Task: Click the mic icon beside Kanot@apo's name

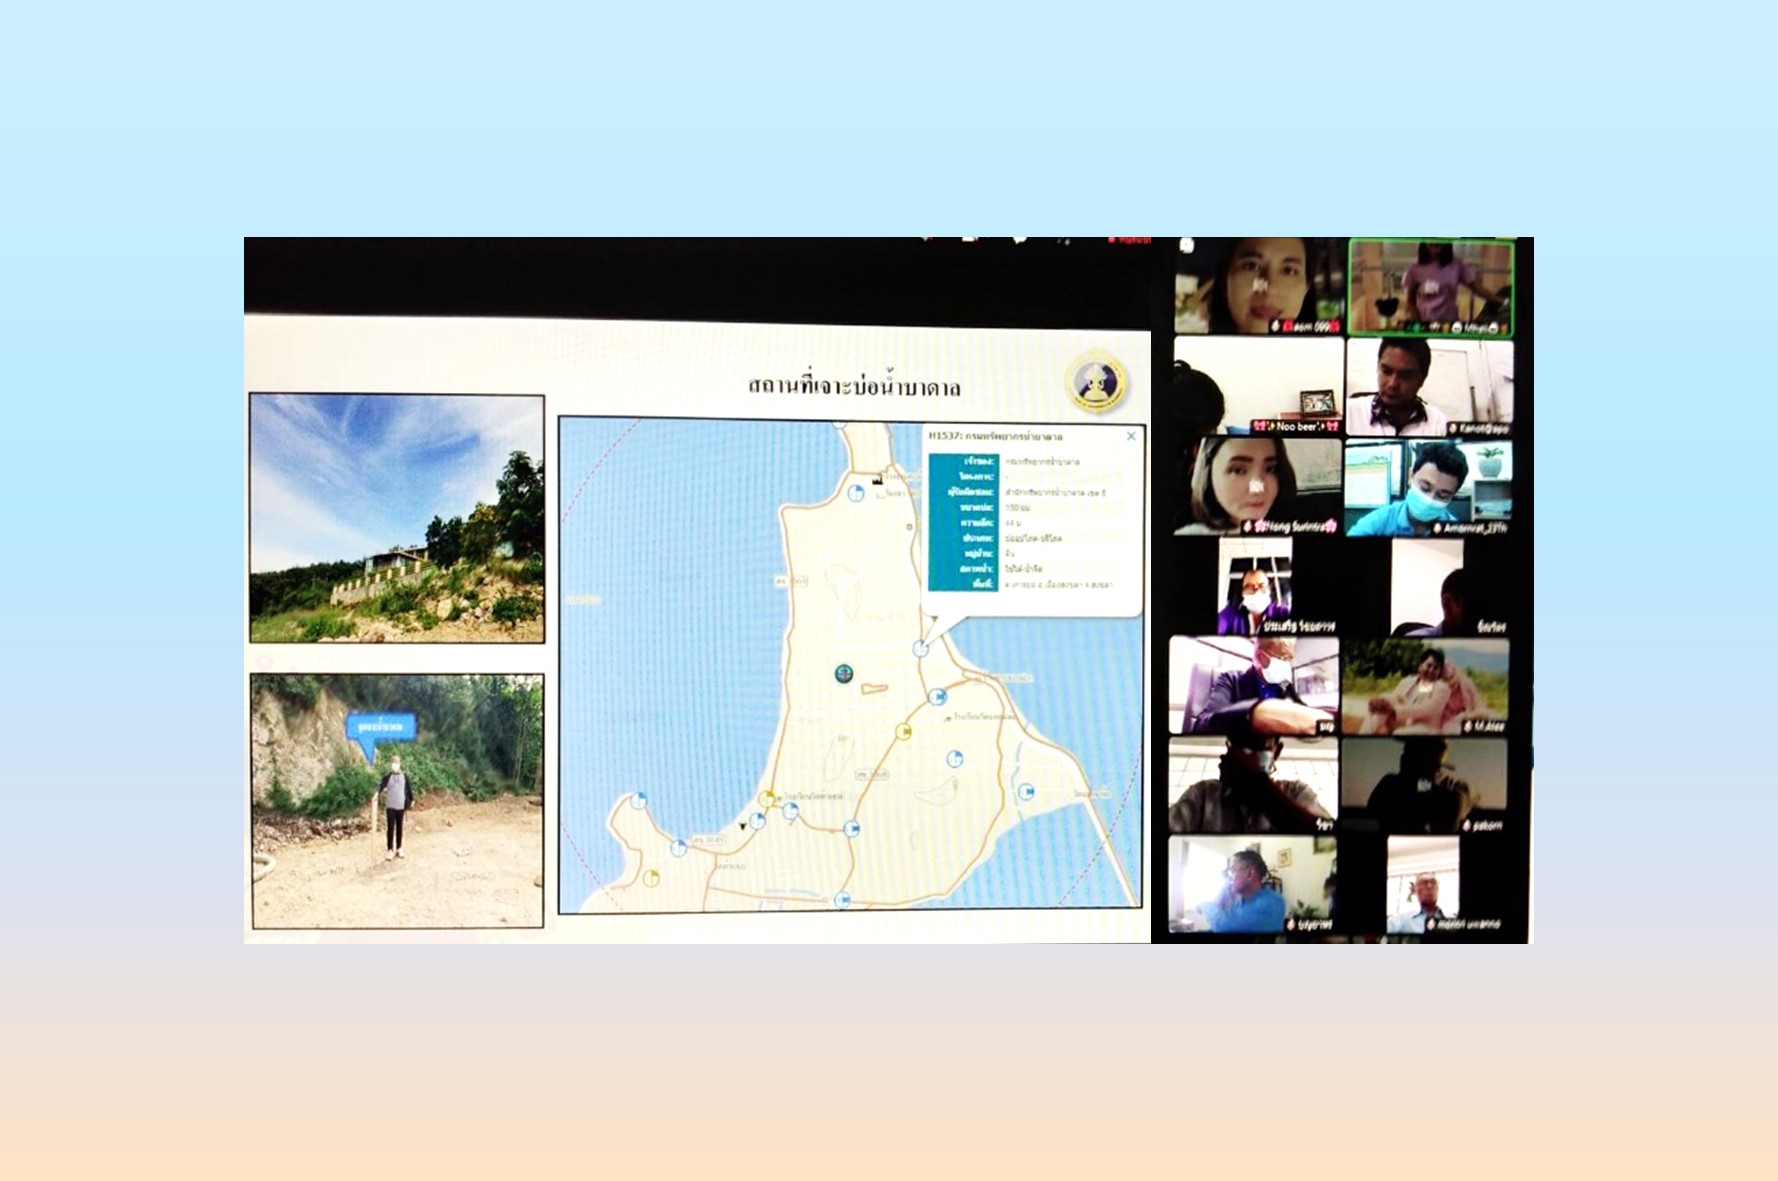Action: click(1452, 428)
